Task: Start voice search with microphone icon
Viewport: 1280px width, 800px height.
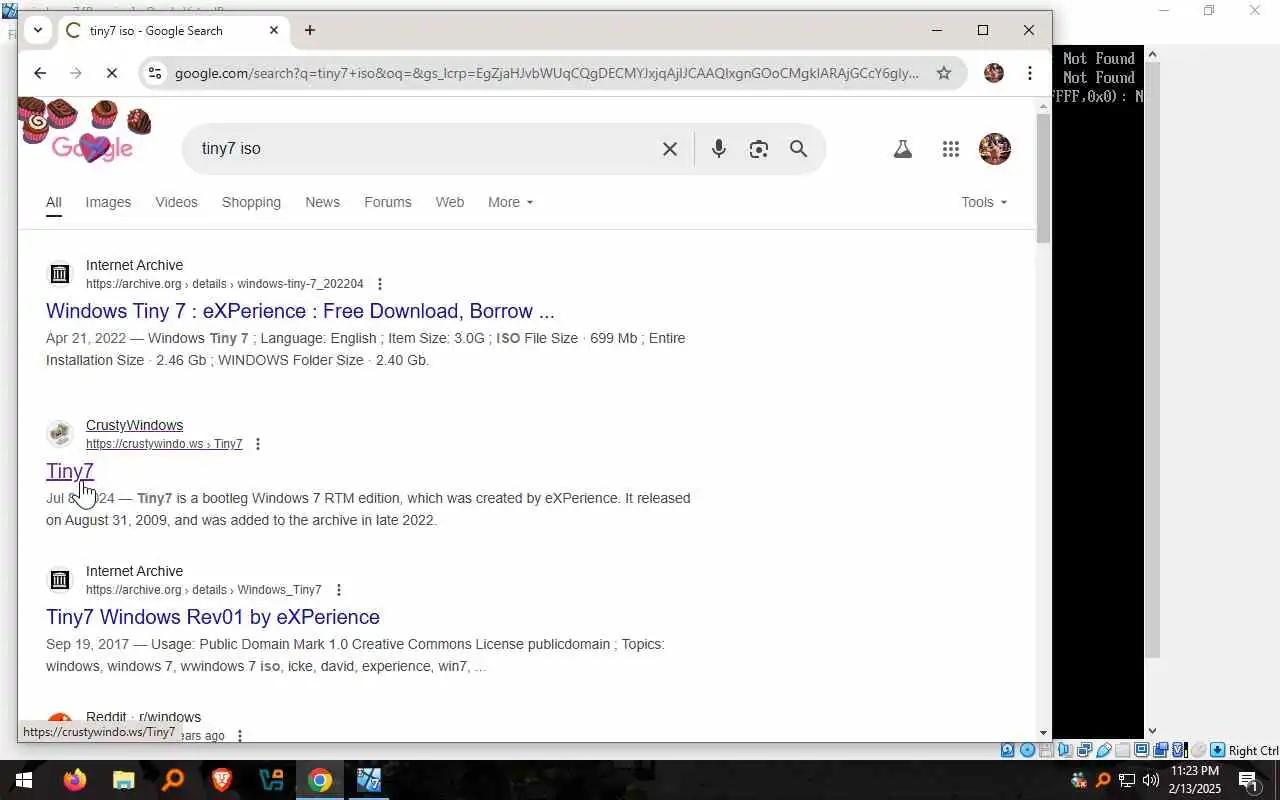Action: 718,149
